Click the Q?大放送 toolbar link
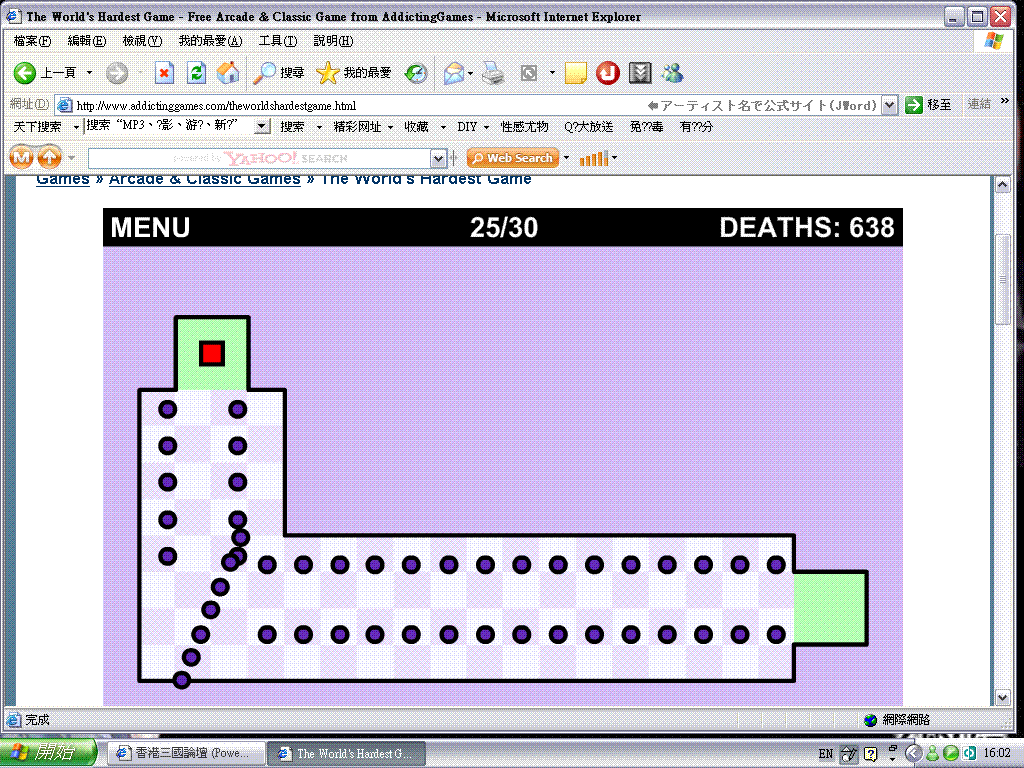This screenshot has height=768, width=1024. (588, 127)
